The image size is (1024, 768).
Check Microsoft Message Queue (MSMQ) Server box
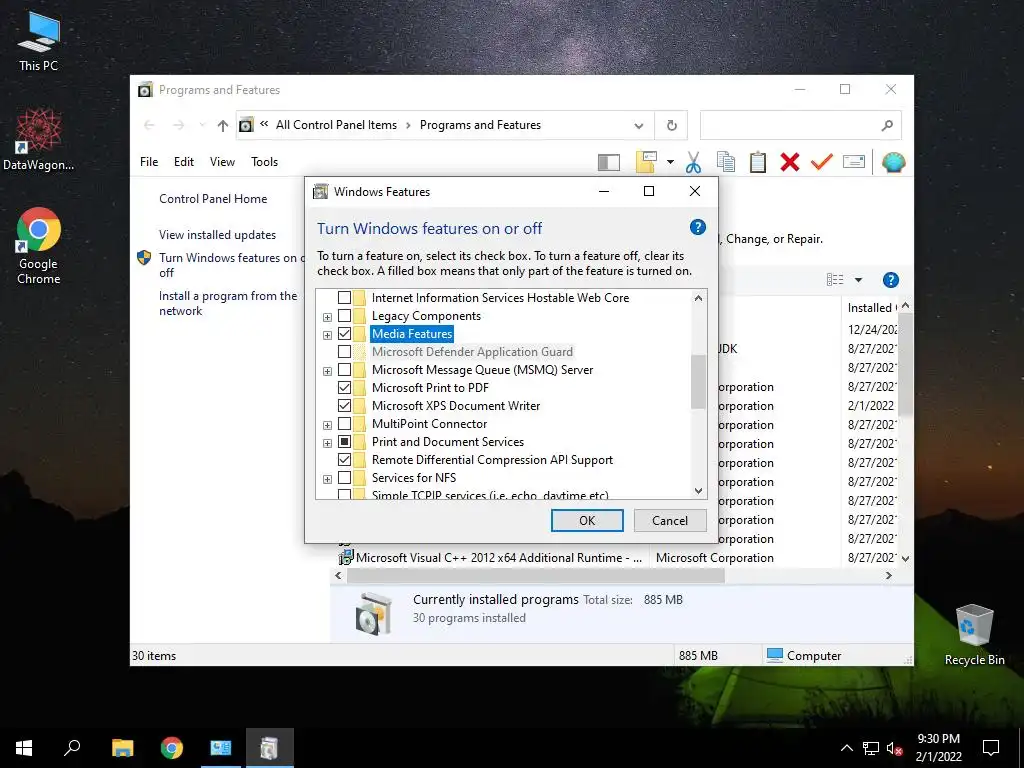click(x=344, y=370)
